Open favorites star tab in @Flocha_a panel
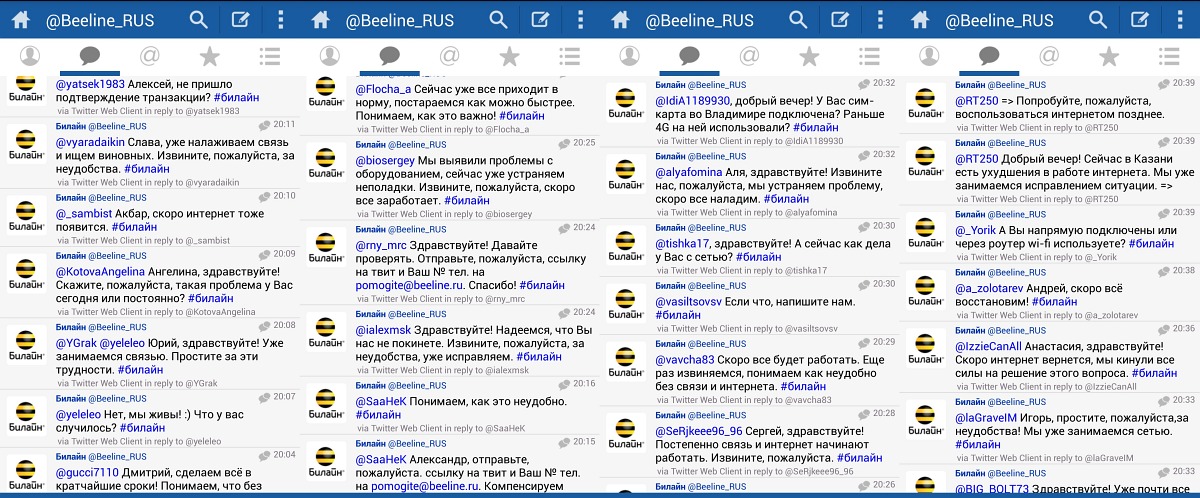The image size is (1200, 498). [x=509, y=56]
